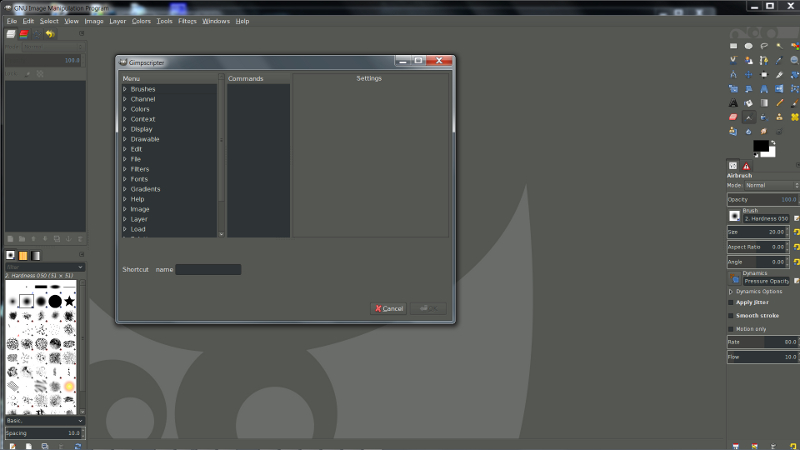800x450 pixels.
Task: Open the Basic, brush tag dropdown
Action: click(45, 420)
